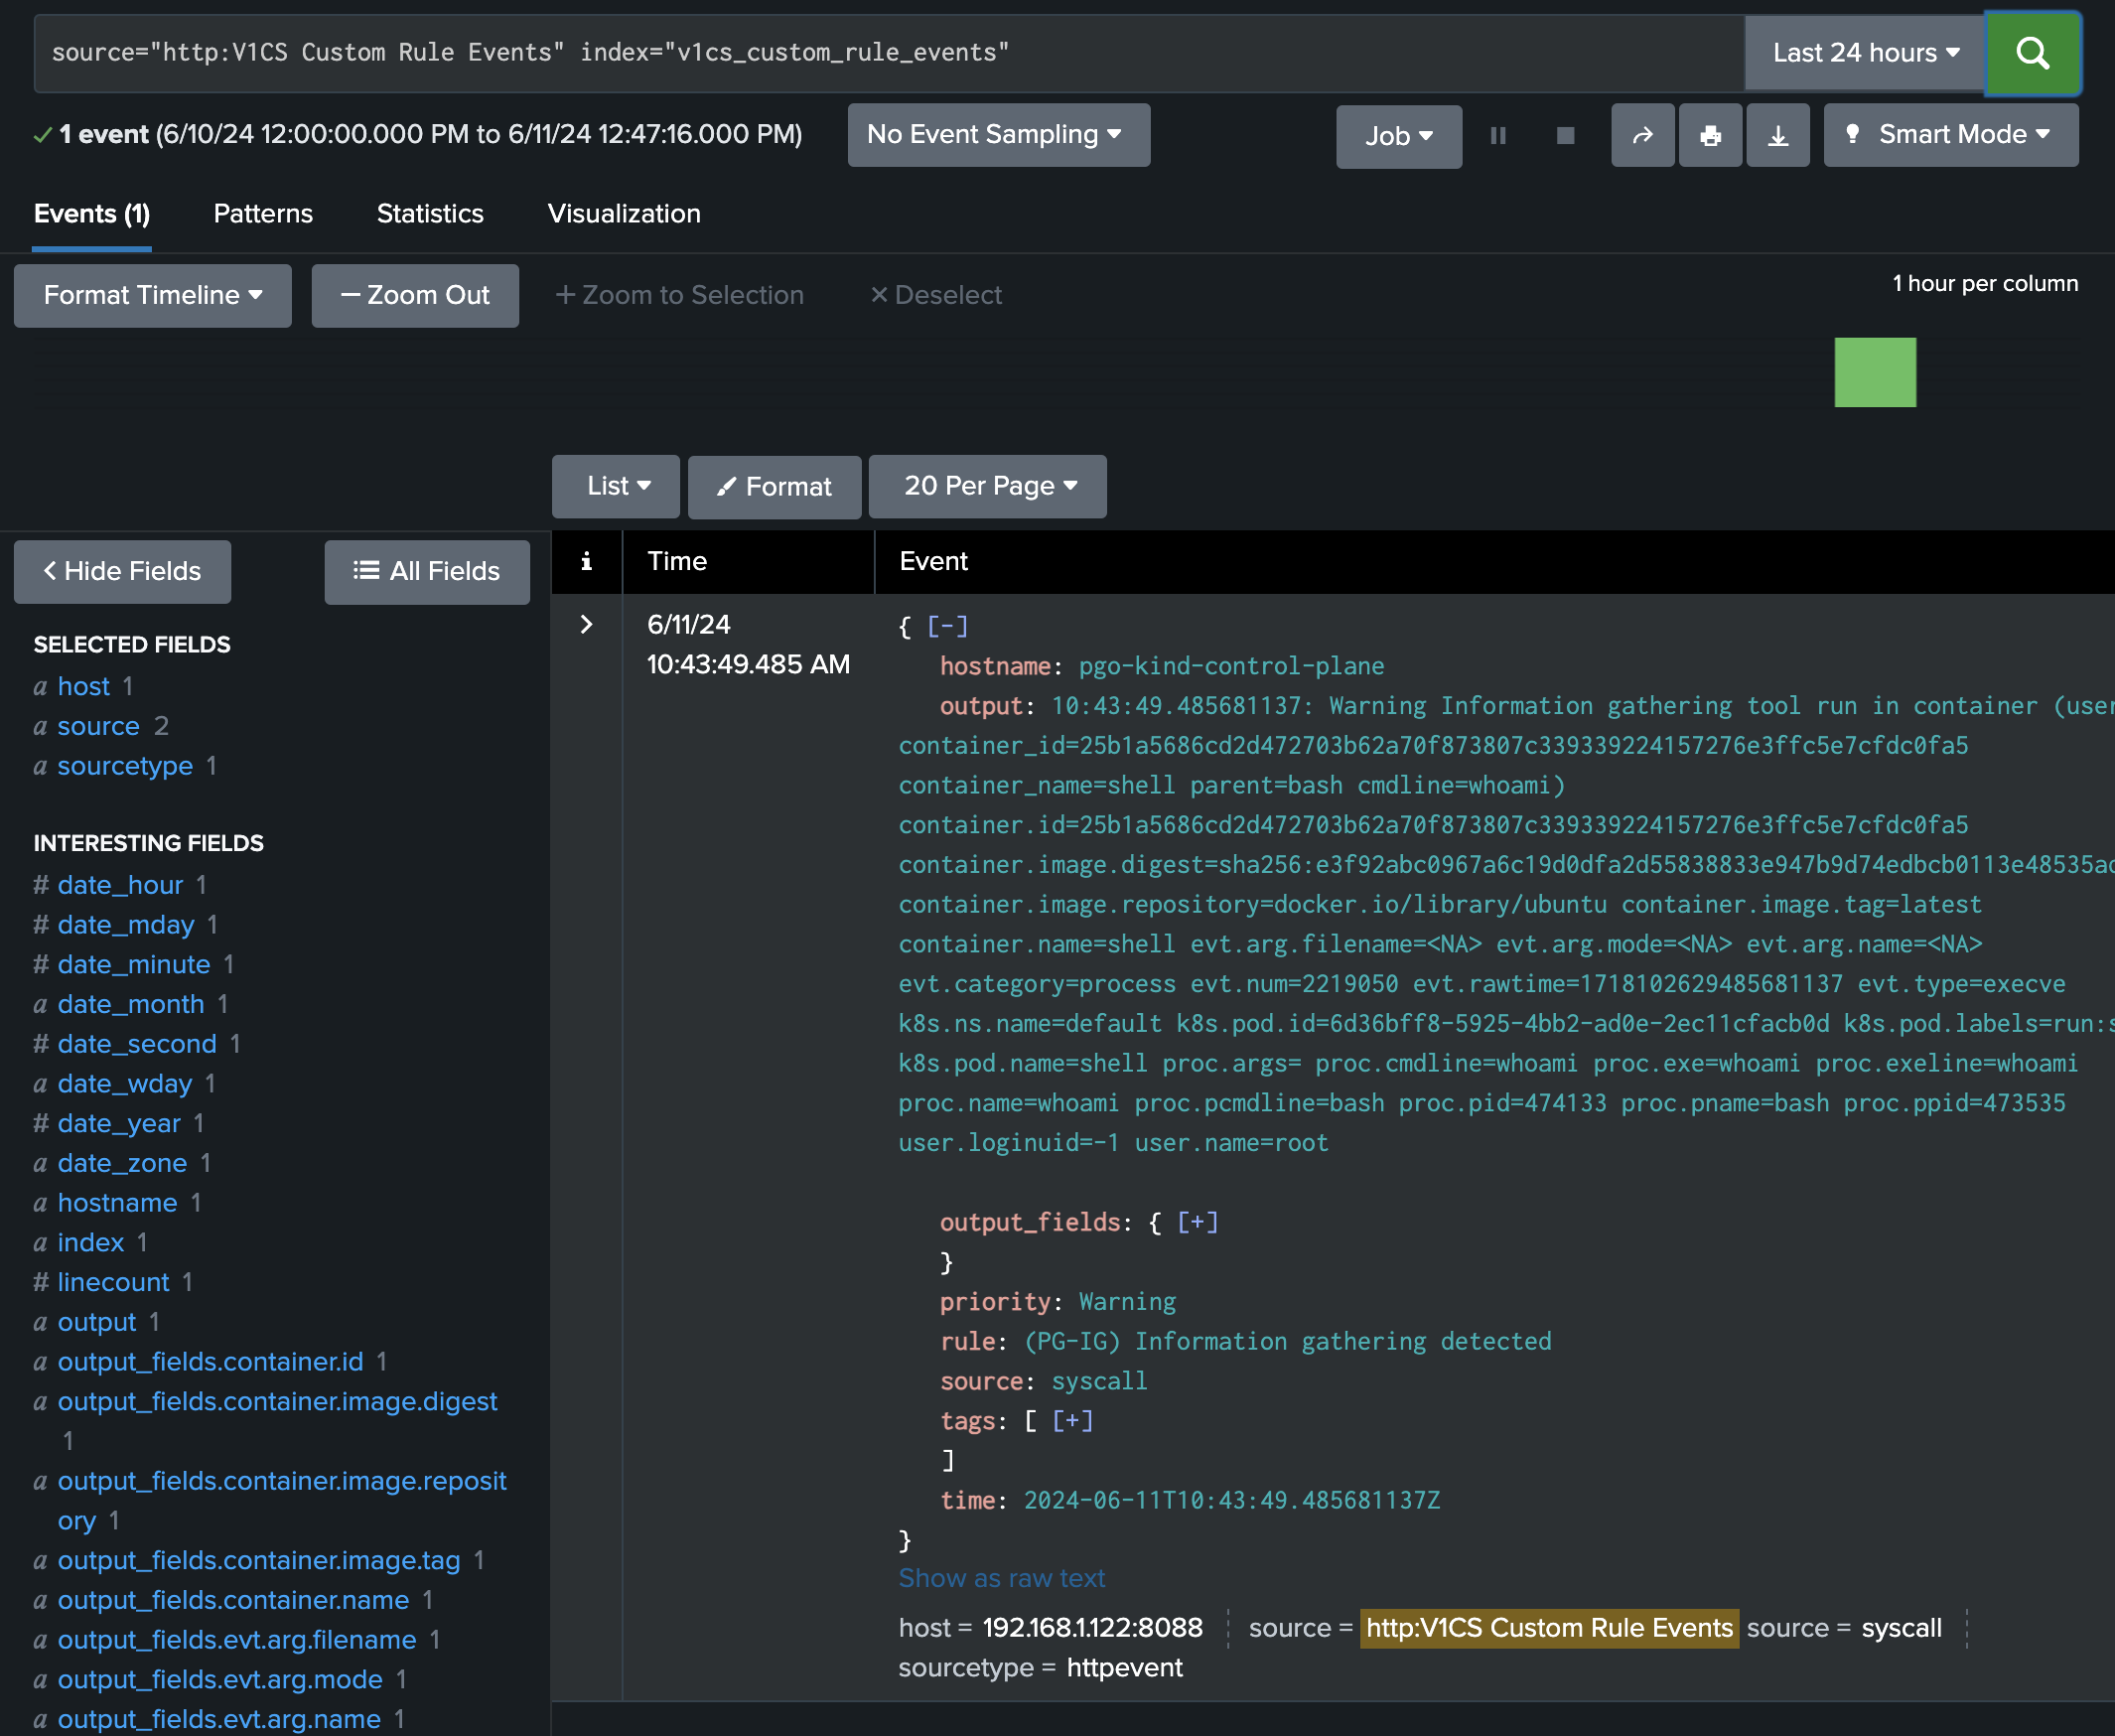Screen dimensions: 2115x1736
Task: Open the No Event Sampling dropdown
Action: 996,135
